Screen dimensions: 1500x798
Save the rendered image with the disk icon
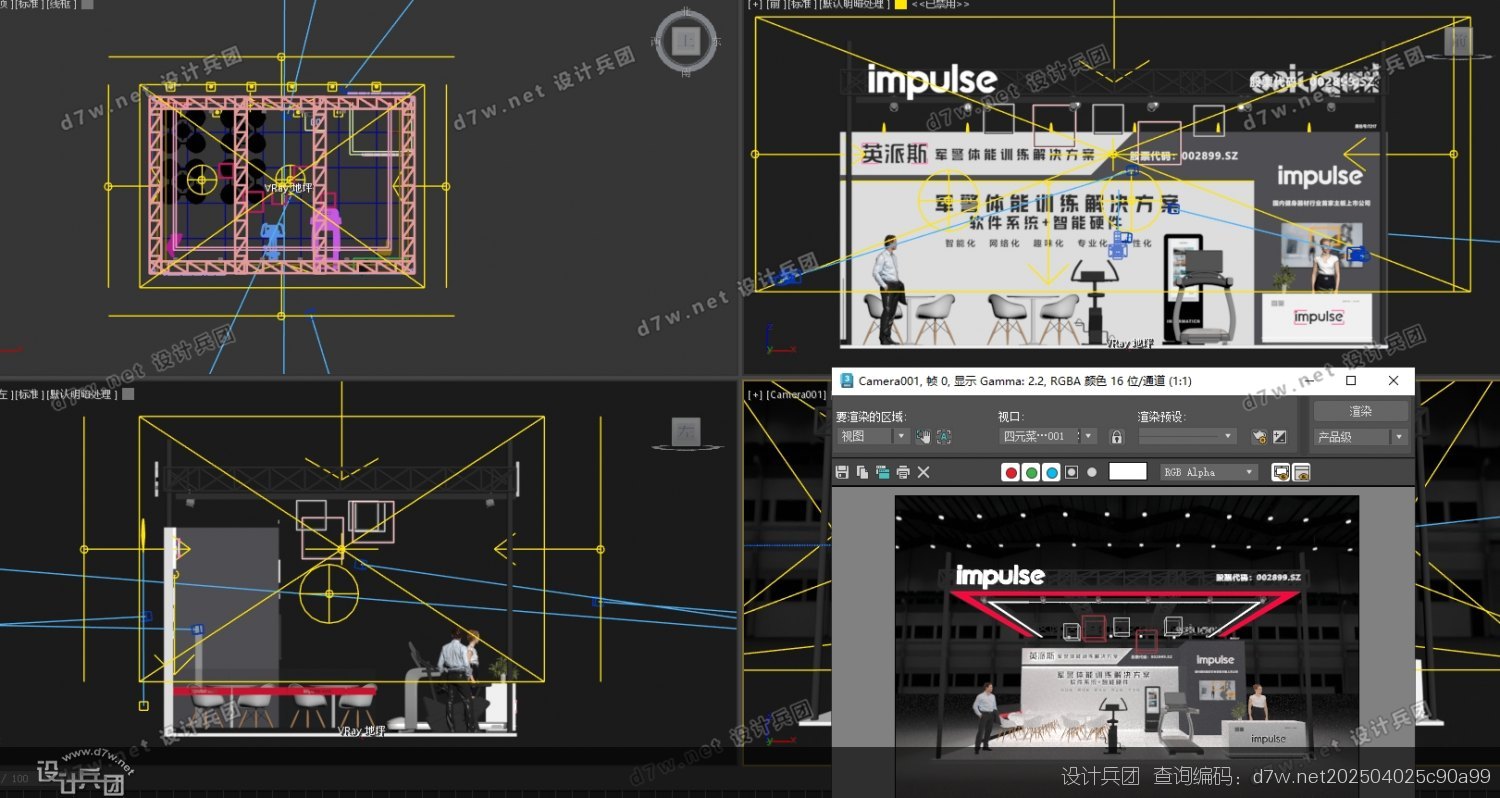842,472
